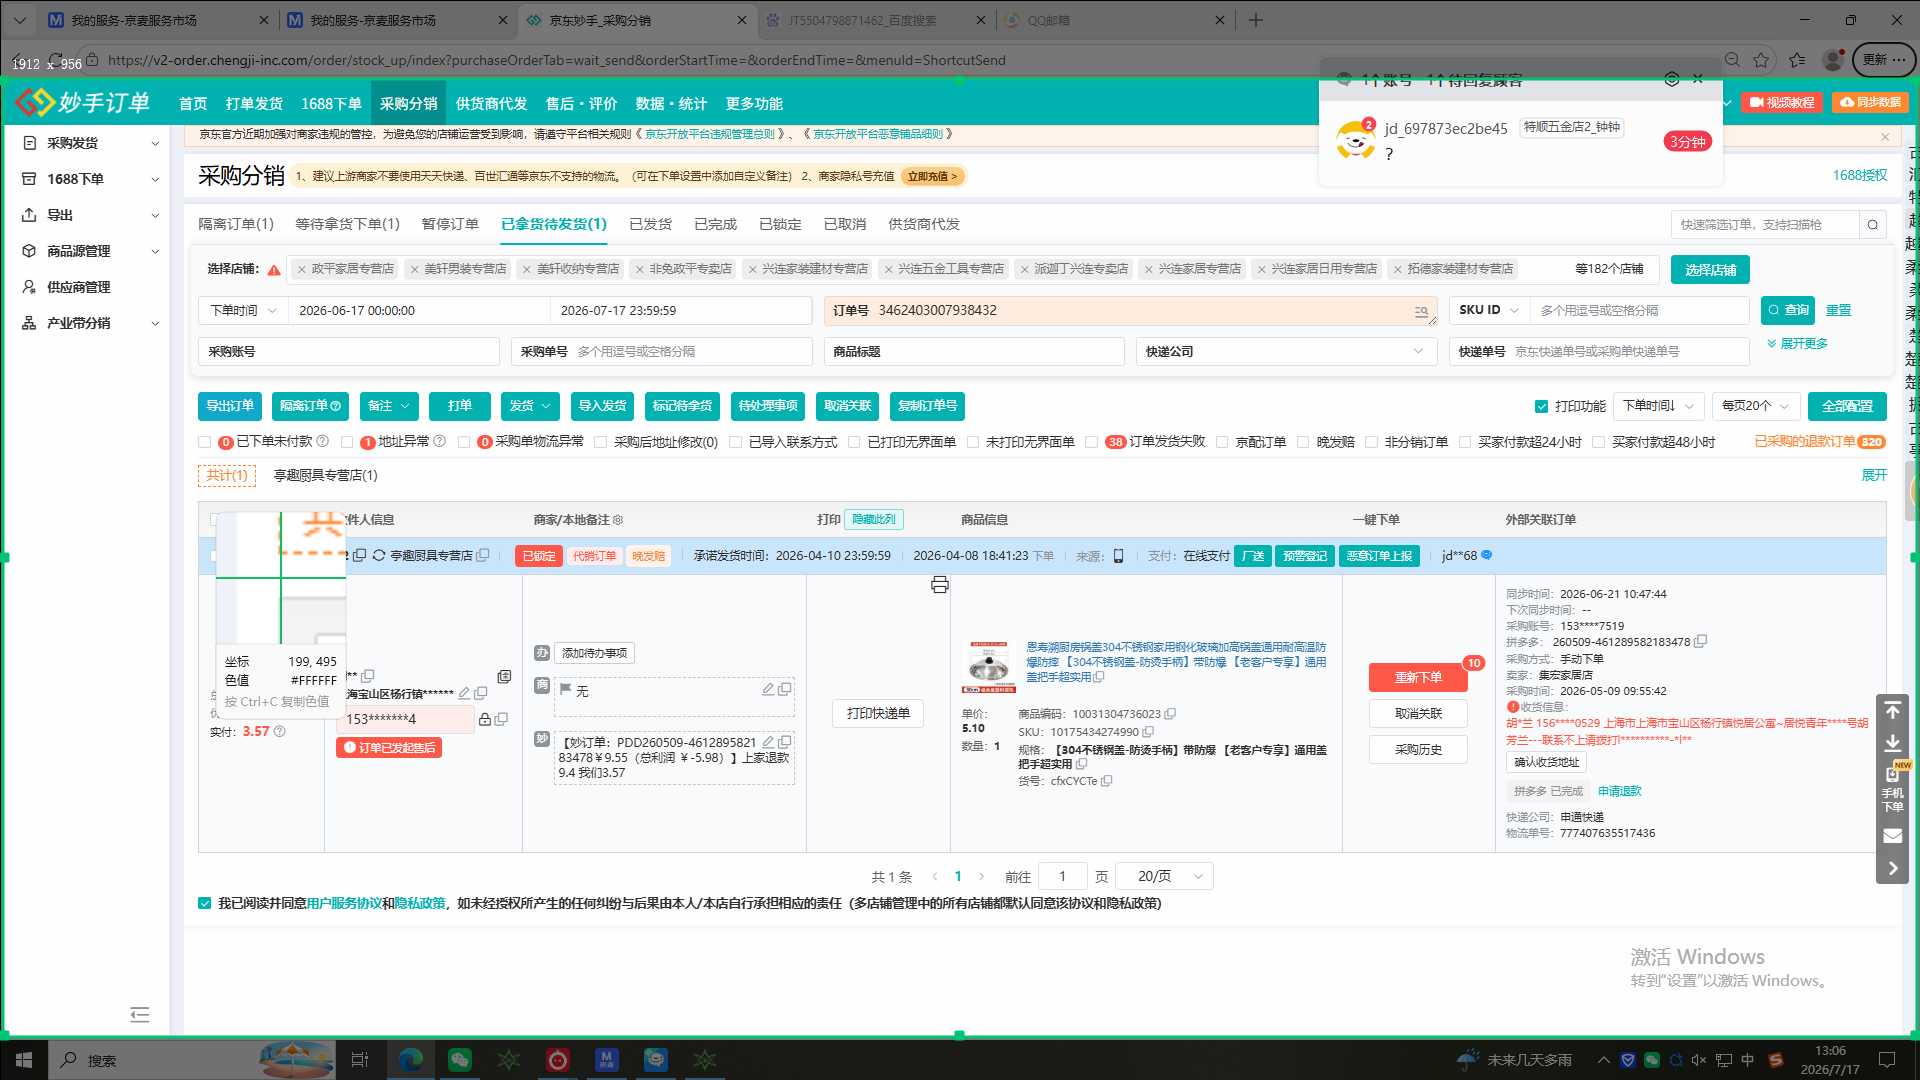The width and height of the screenshot is (1920, 1080).
Task: Open 手机下单 from the right float bar
Action: pyautogui.click(x=1892, y=789)
